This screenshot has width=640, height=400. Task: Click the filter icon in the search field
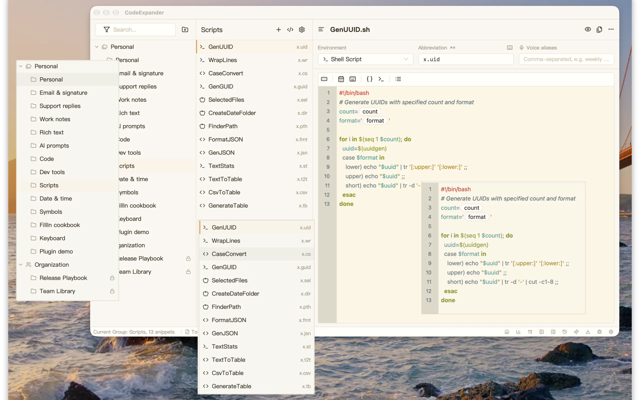coord(107,29)
